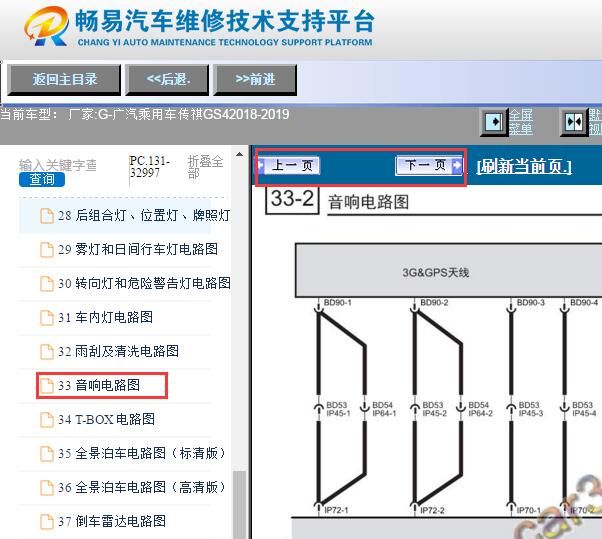Click document icon beside item 35
602x539 pixels.
coord(47,453)
